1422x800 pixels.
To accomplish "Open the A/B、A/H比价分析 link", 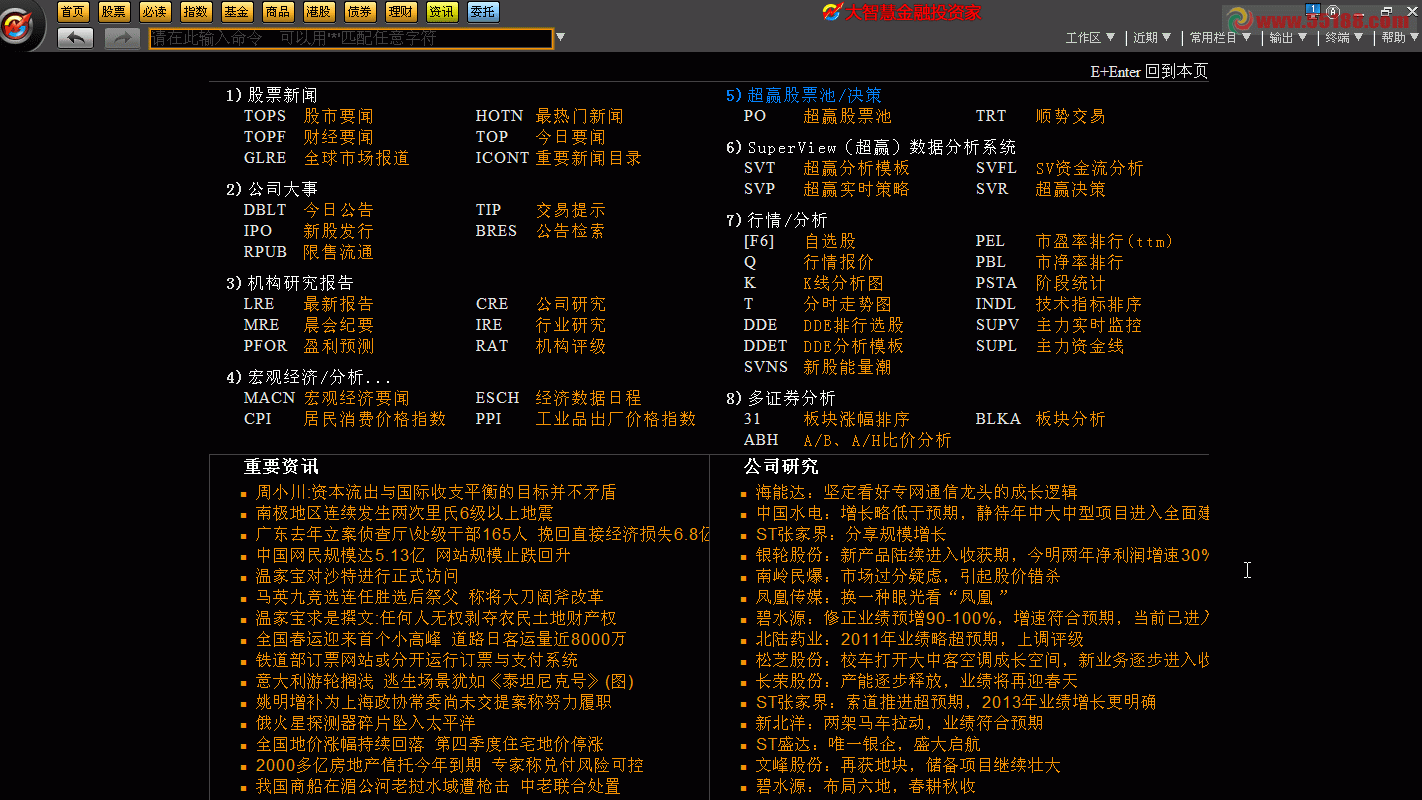I will (x=878, y=440).
